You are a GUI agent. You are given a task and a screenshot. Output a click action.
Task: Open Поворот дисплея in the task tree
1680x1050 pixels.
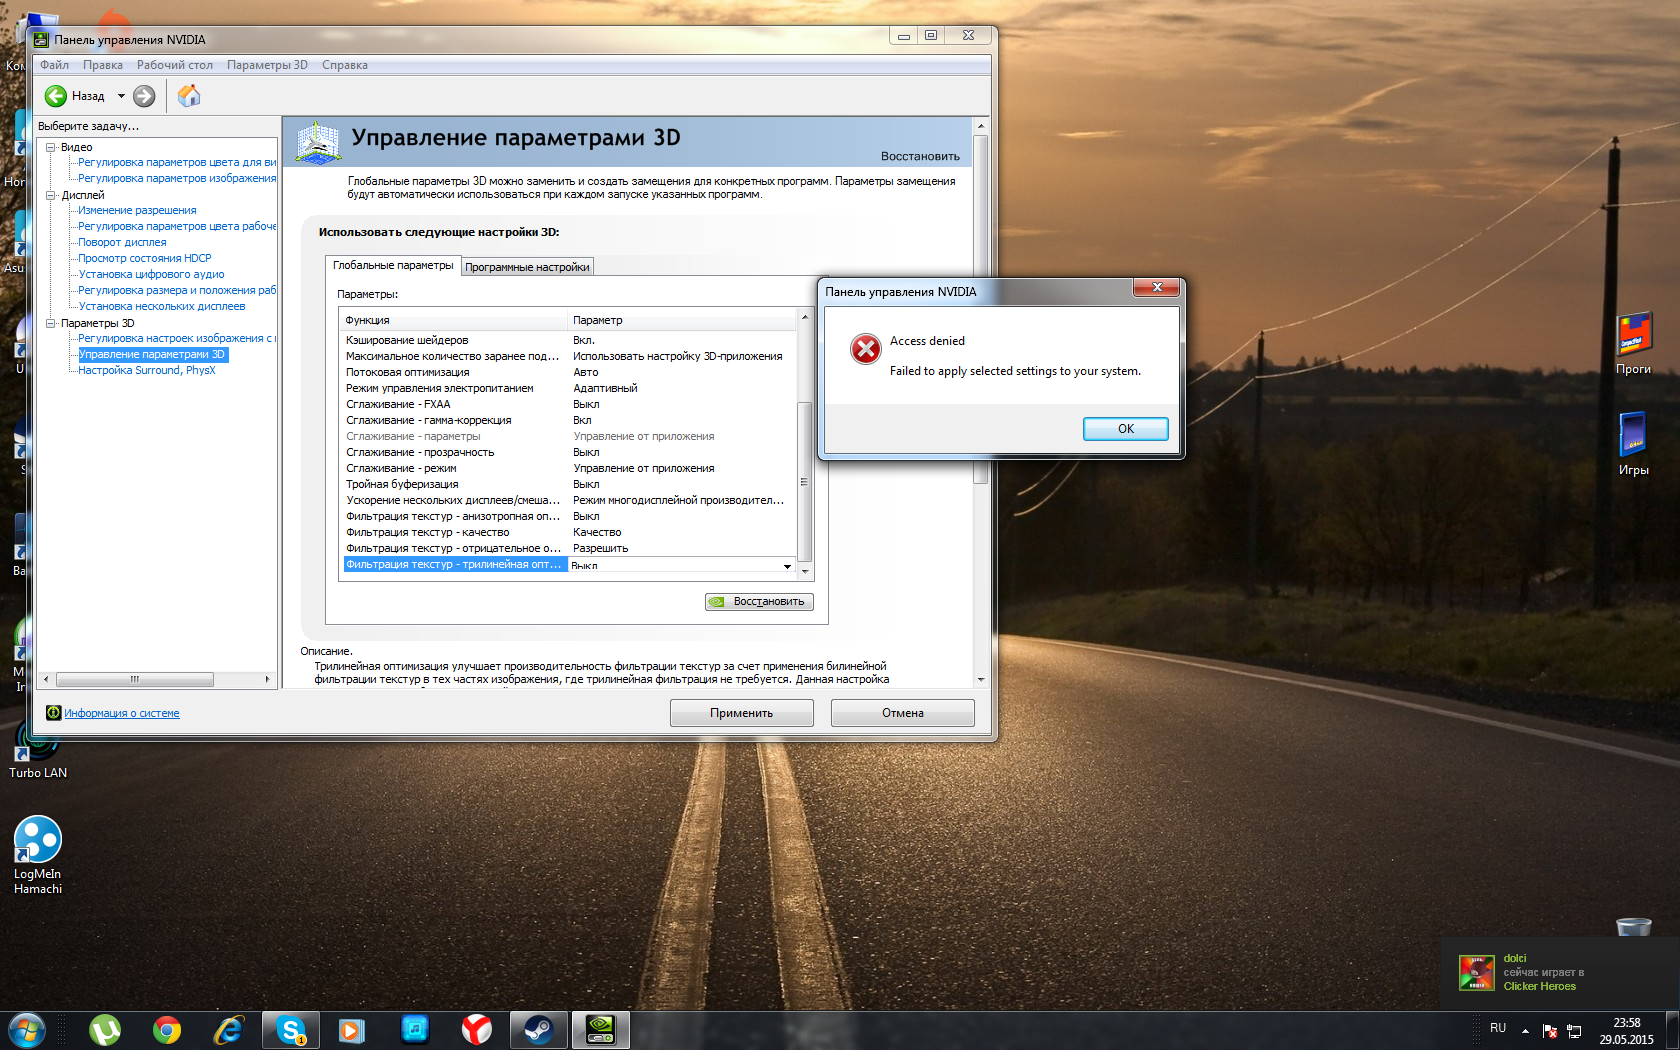(122, 242)
